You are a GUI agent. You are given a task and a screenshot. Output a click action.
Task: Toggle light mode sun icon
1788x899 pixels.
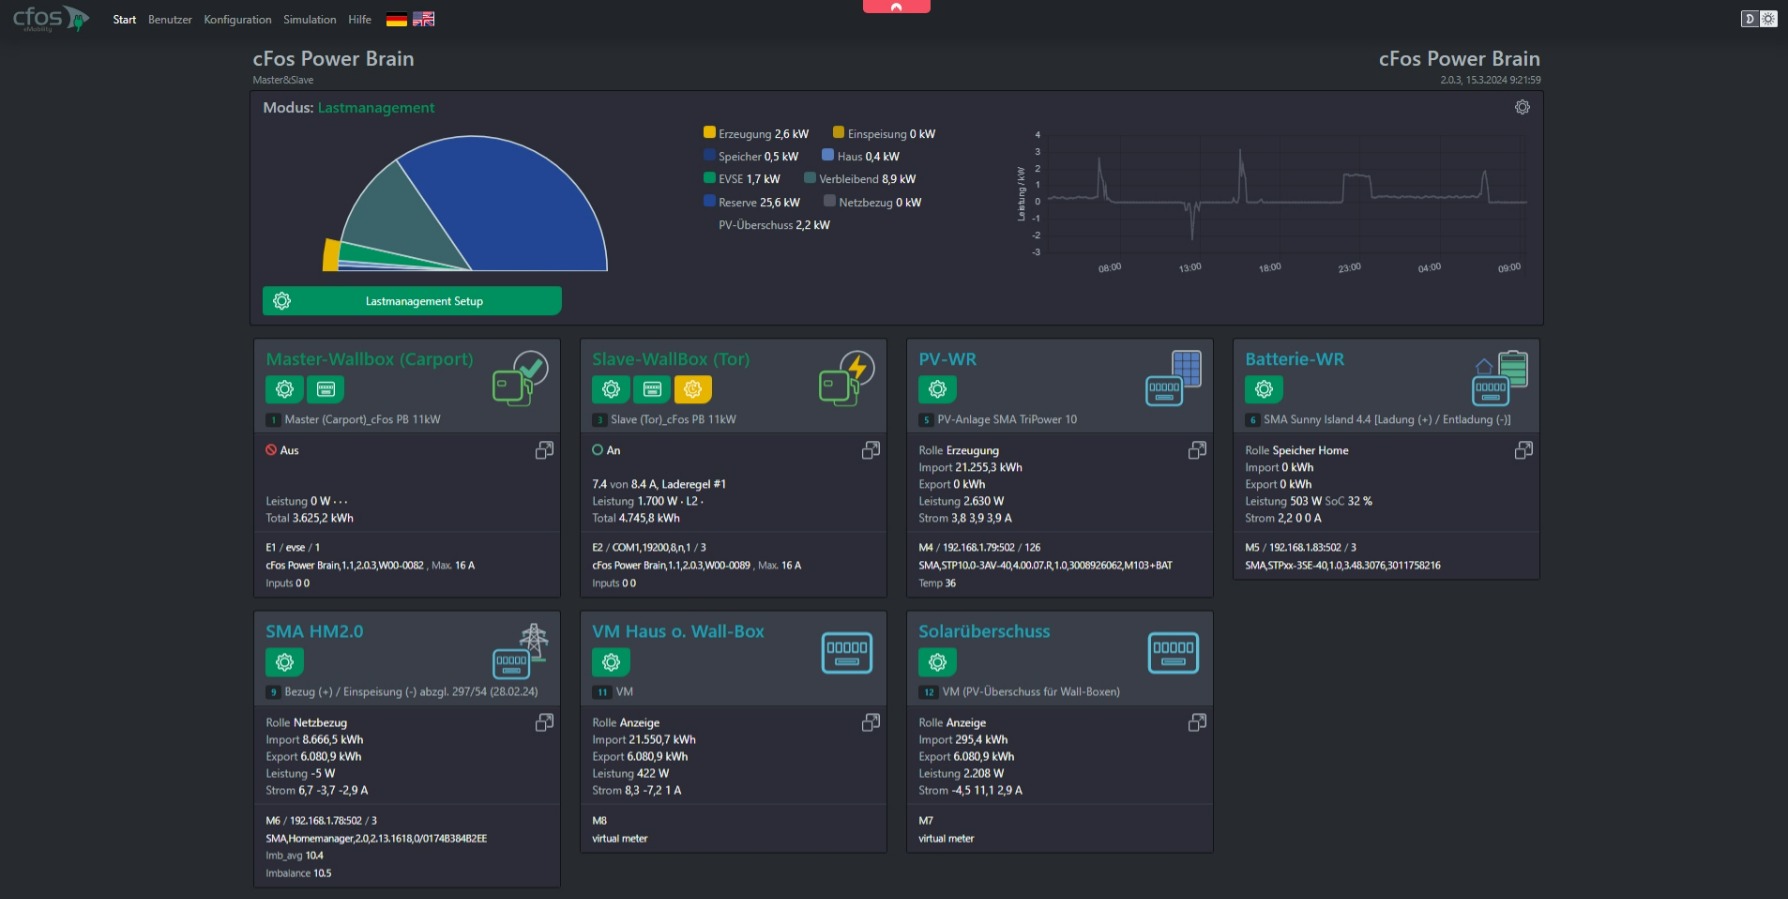pyautogui.click(x=1768, y=19)
